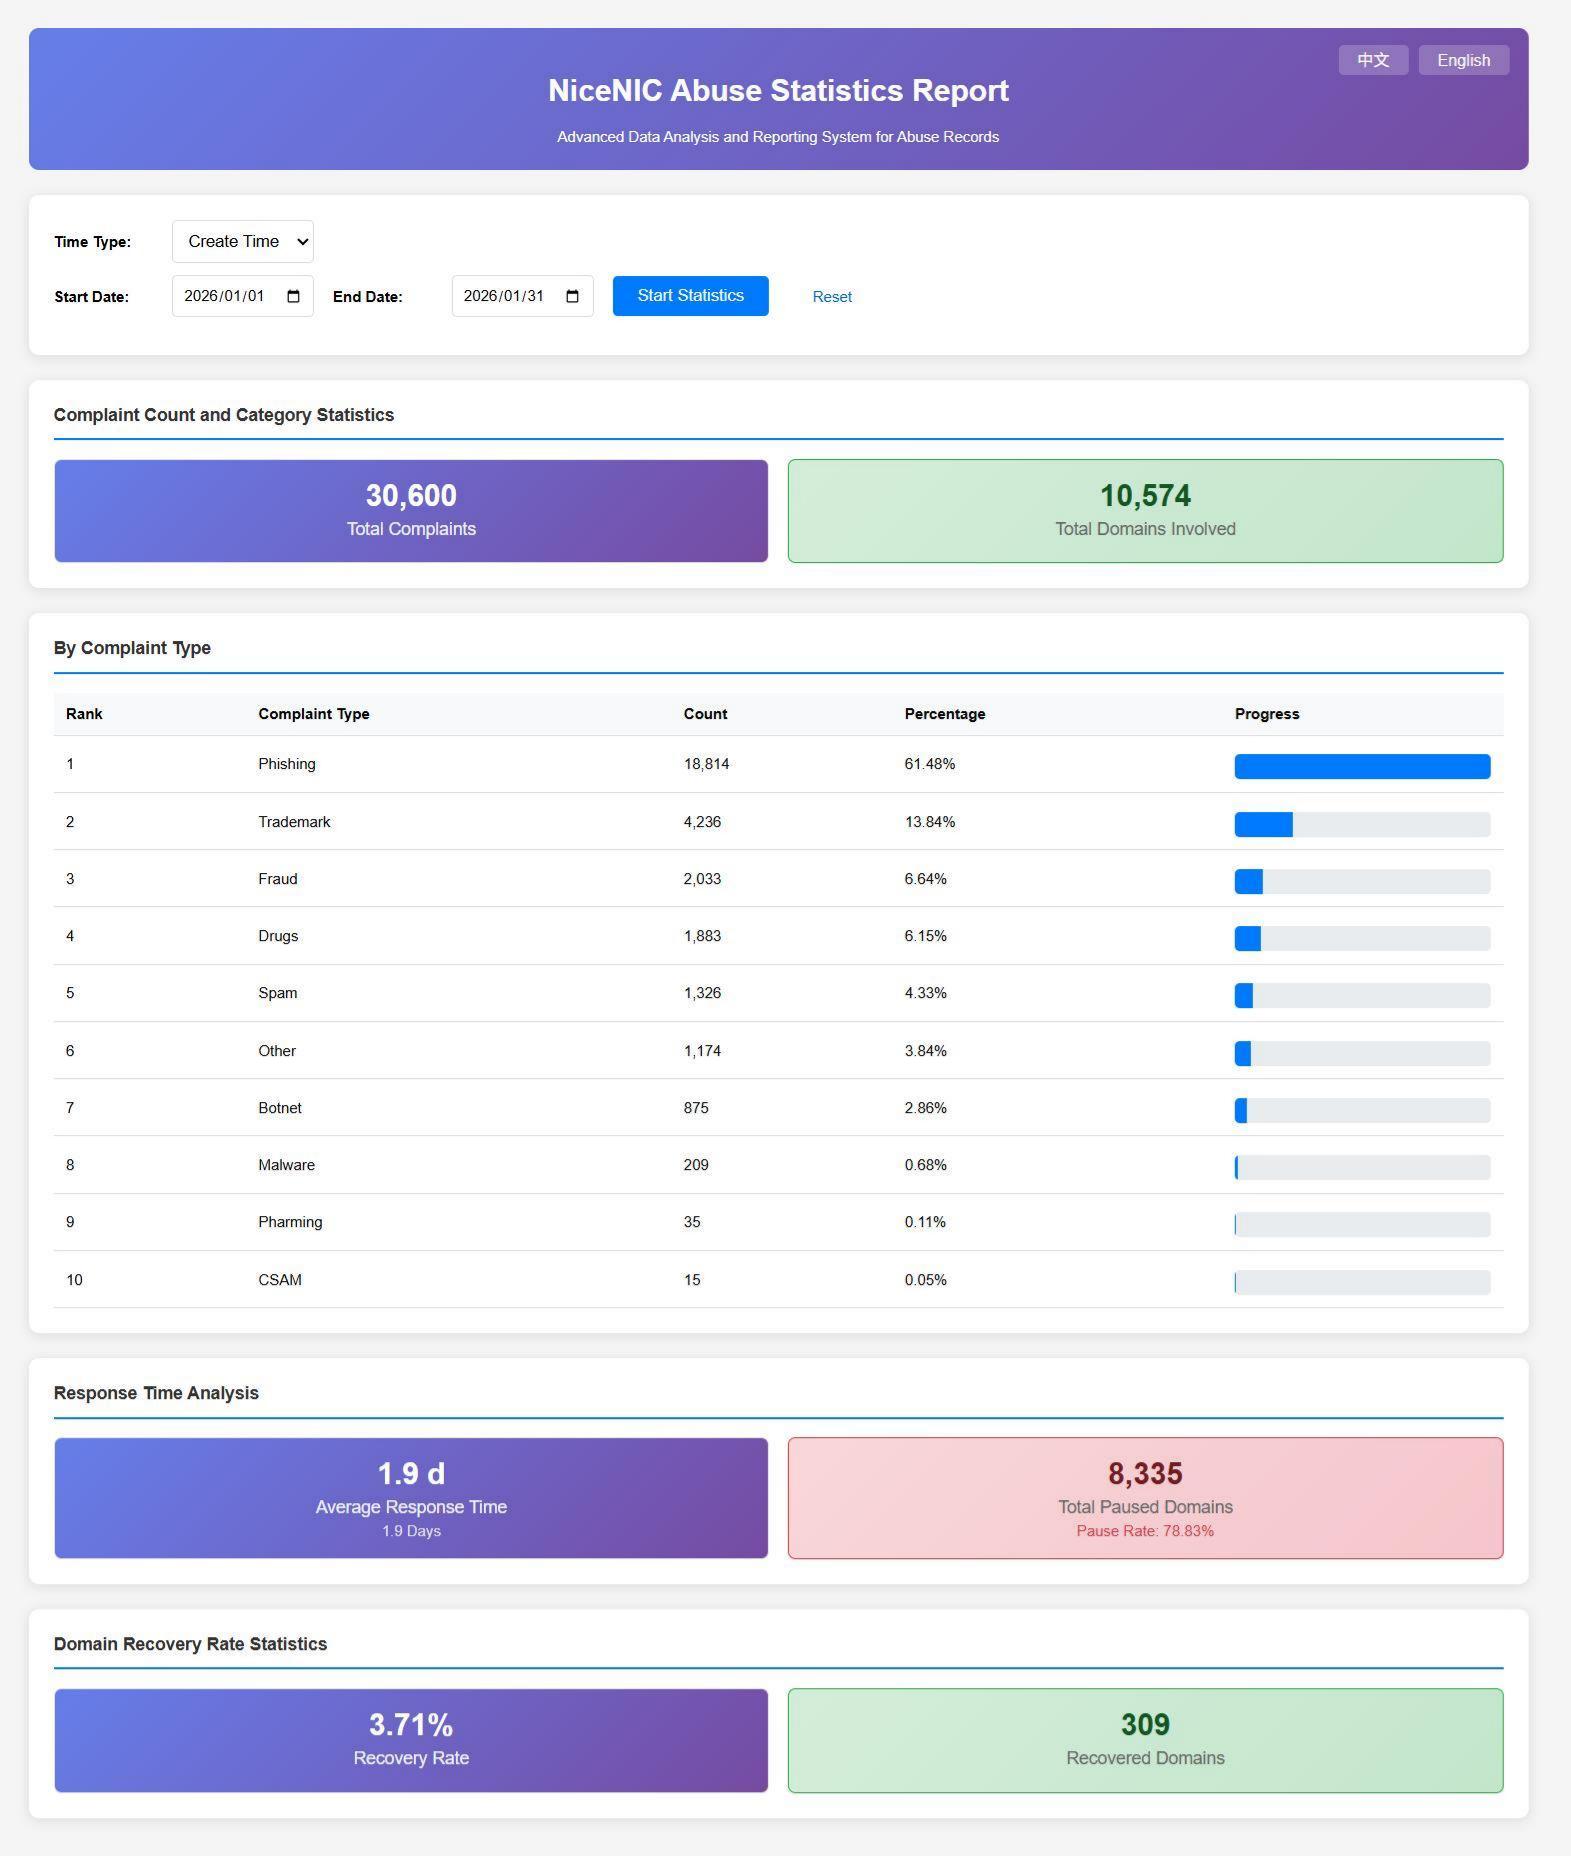
Task: Click the Pause Rate: 78.83% text
Action: (1145, 1531)
